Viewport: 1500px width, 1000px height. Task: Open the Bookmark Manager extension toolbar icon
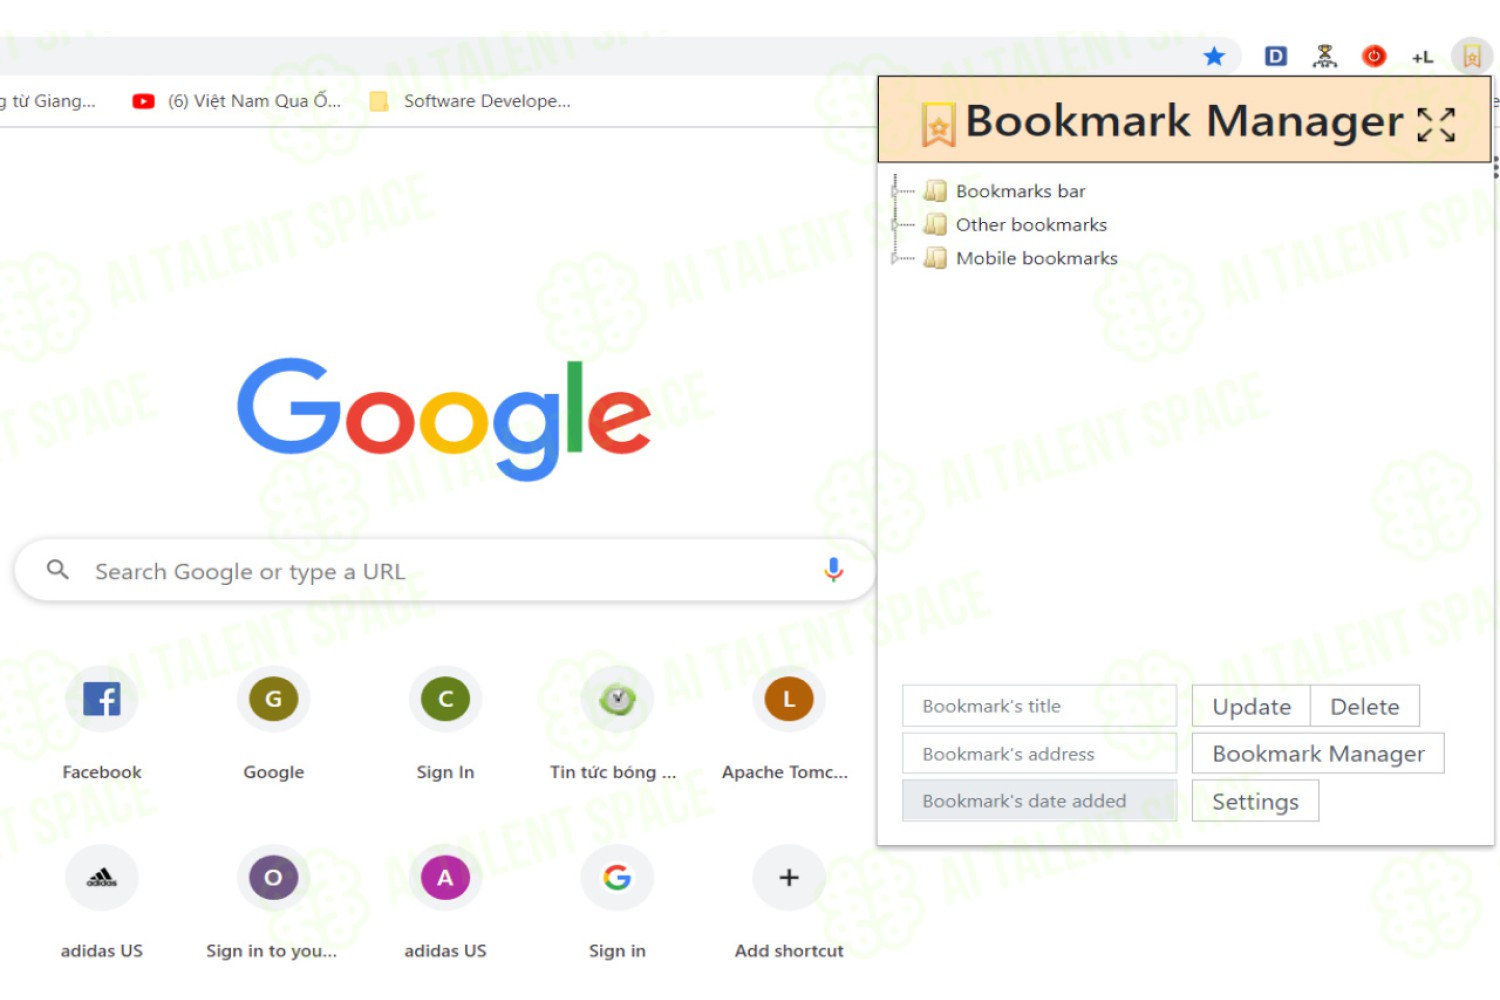point(1472,56)
